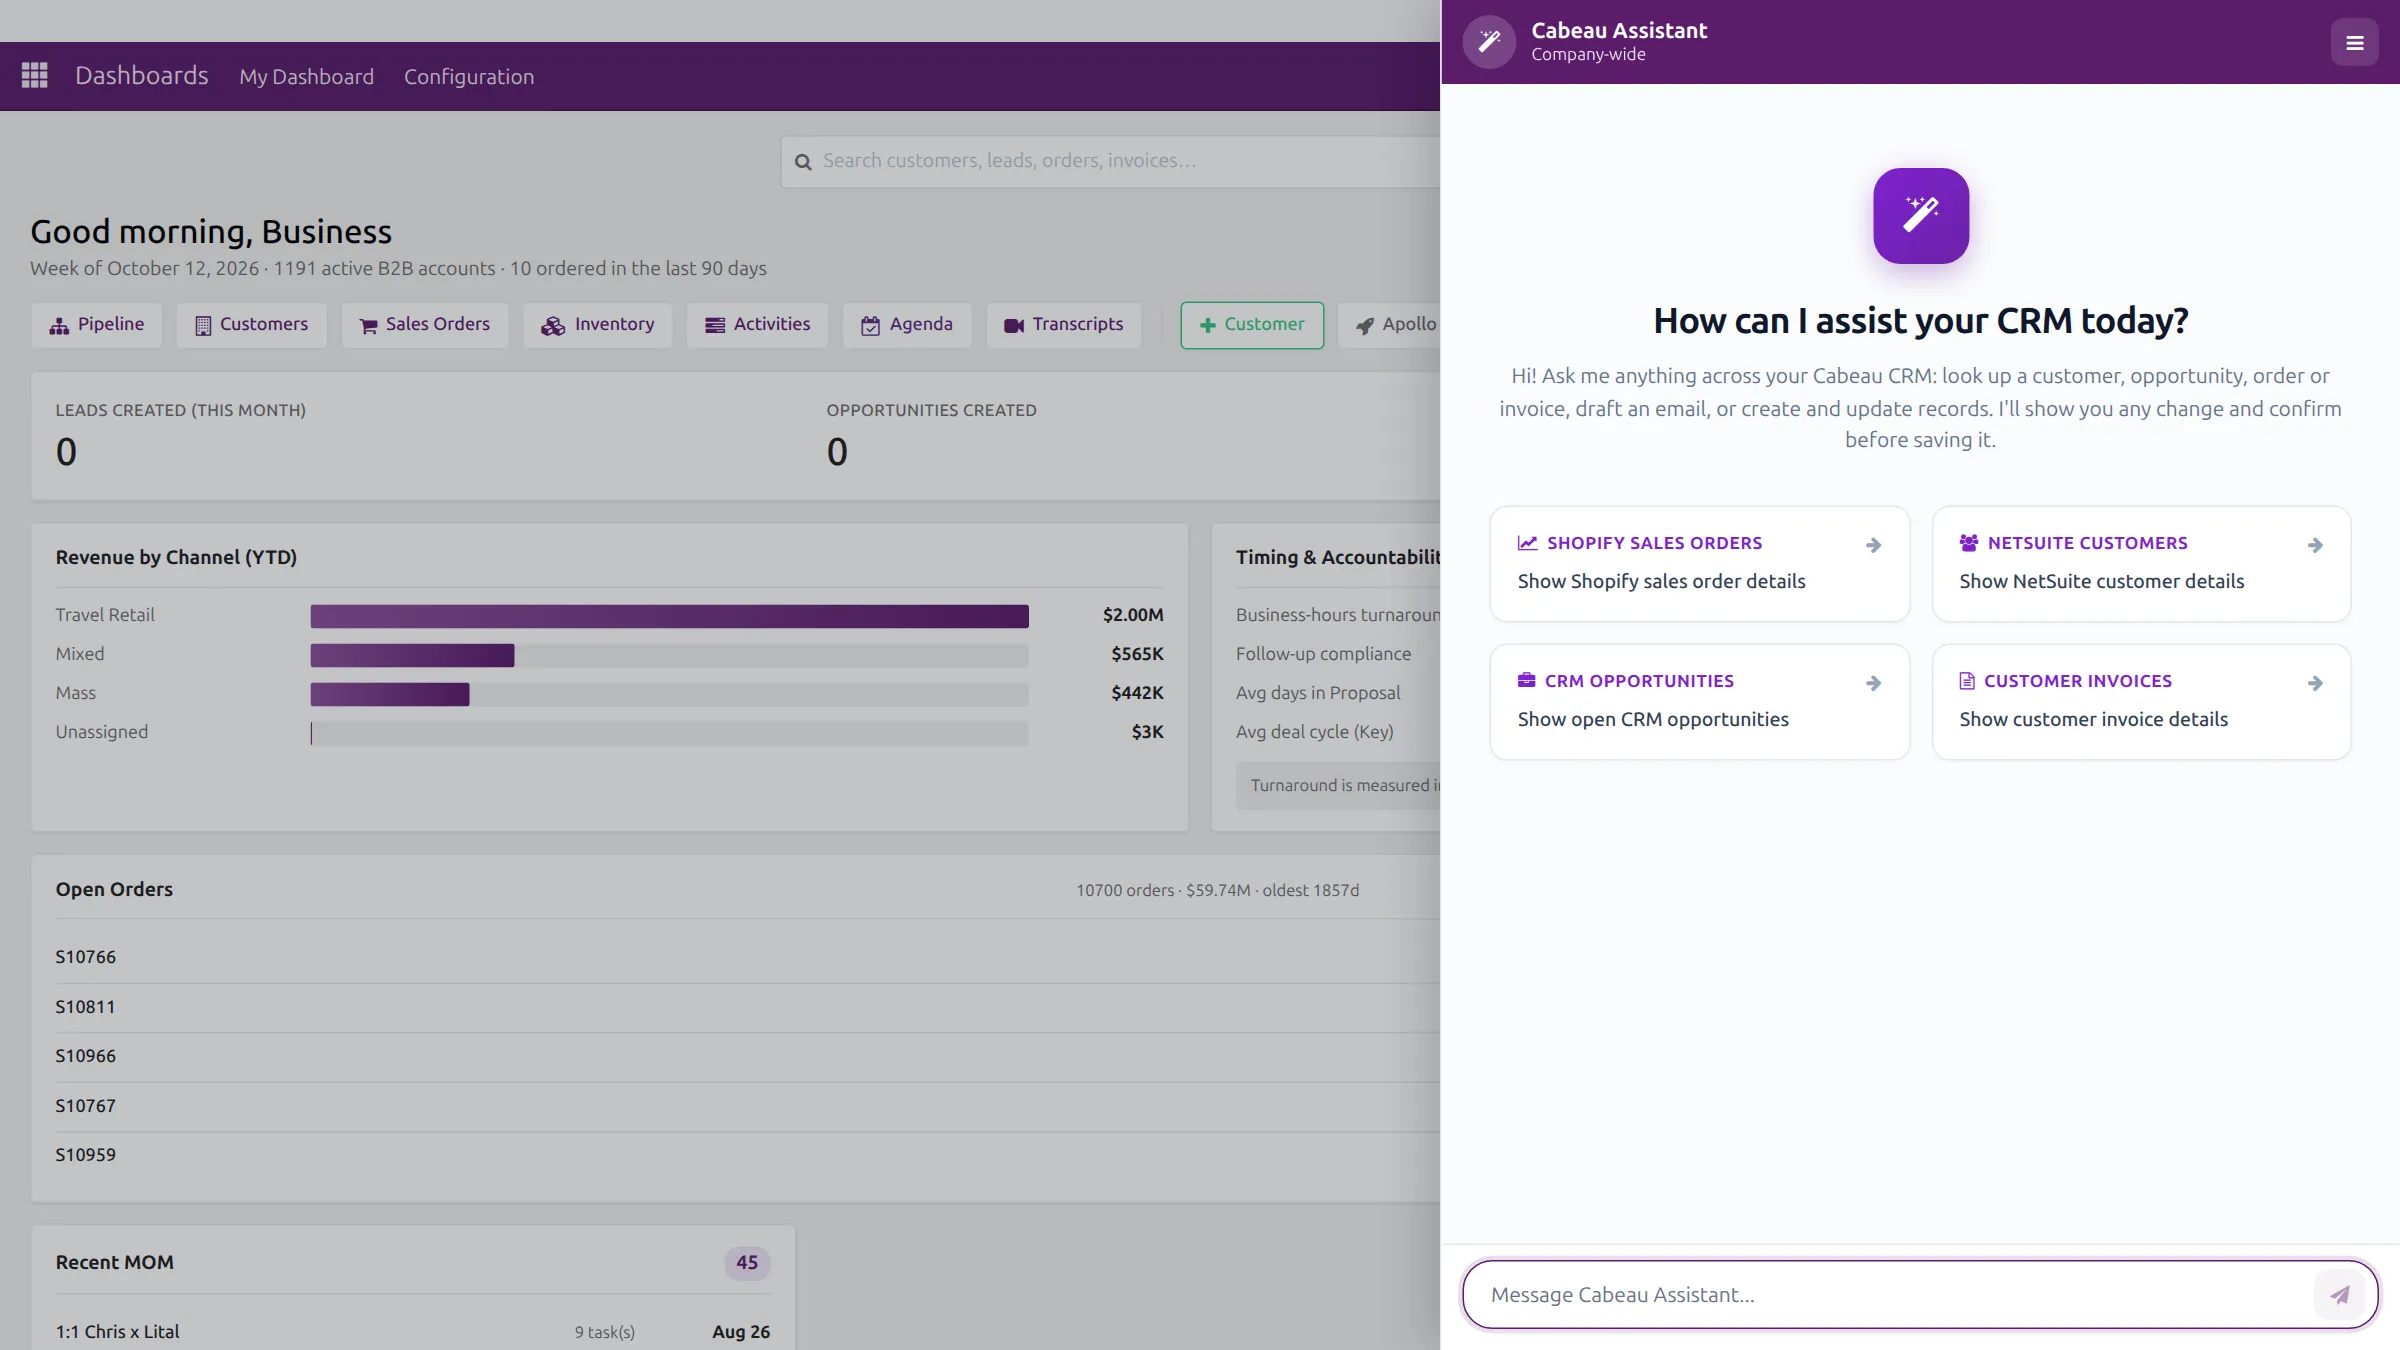Open the Dashboards app title

(142, 75)
